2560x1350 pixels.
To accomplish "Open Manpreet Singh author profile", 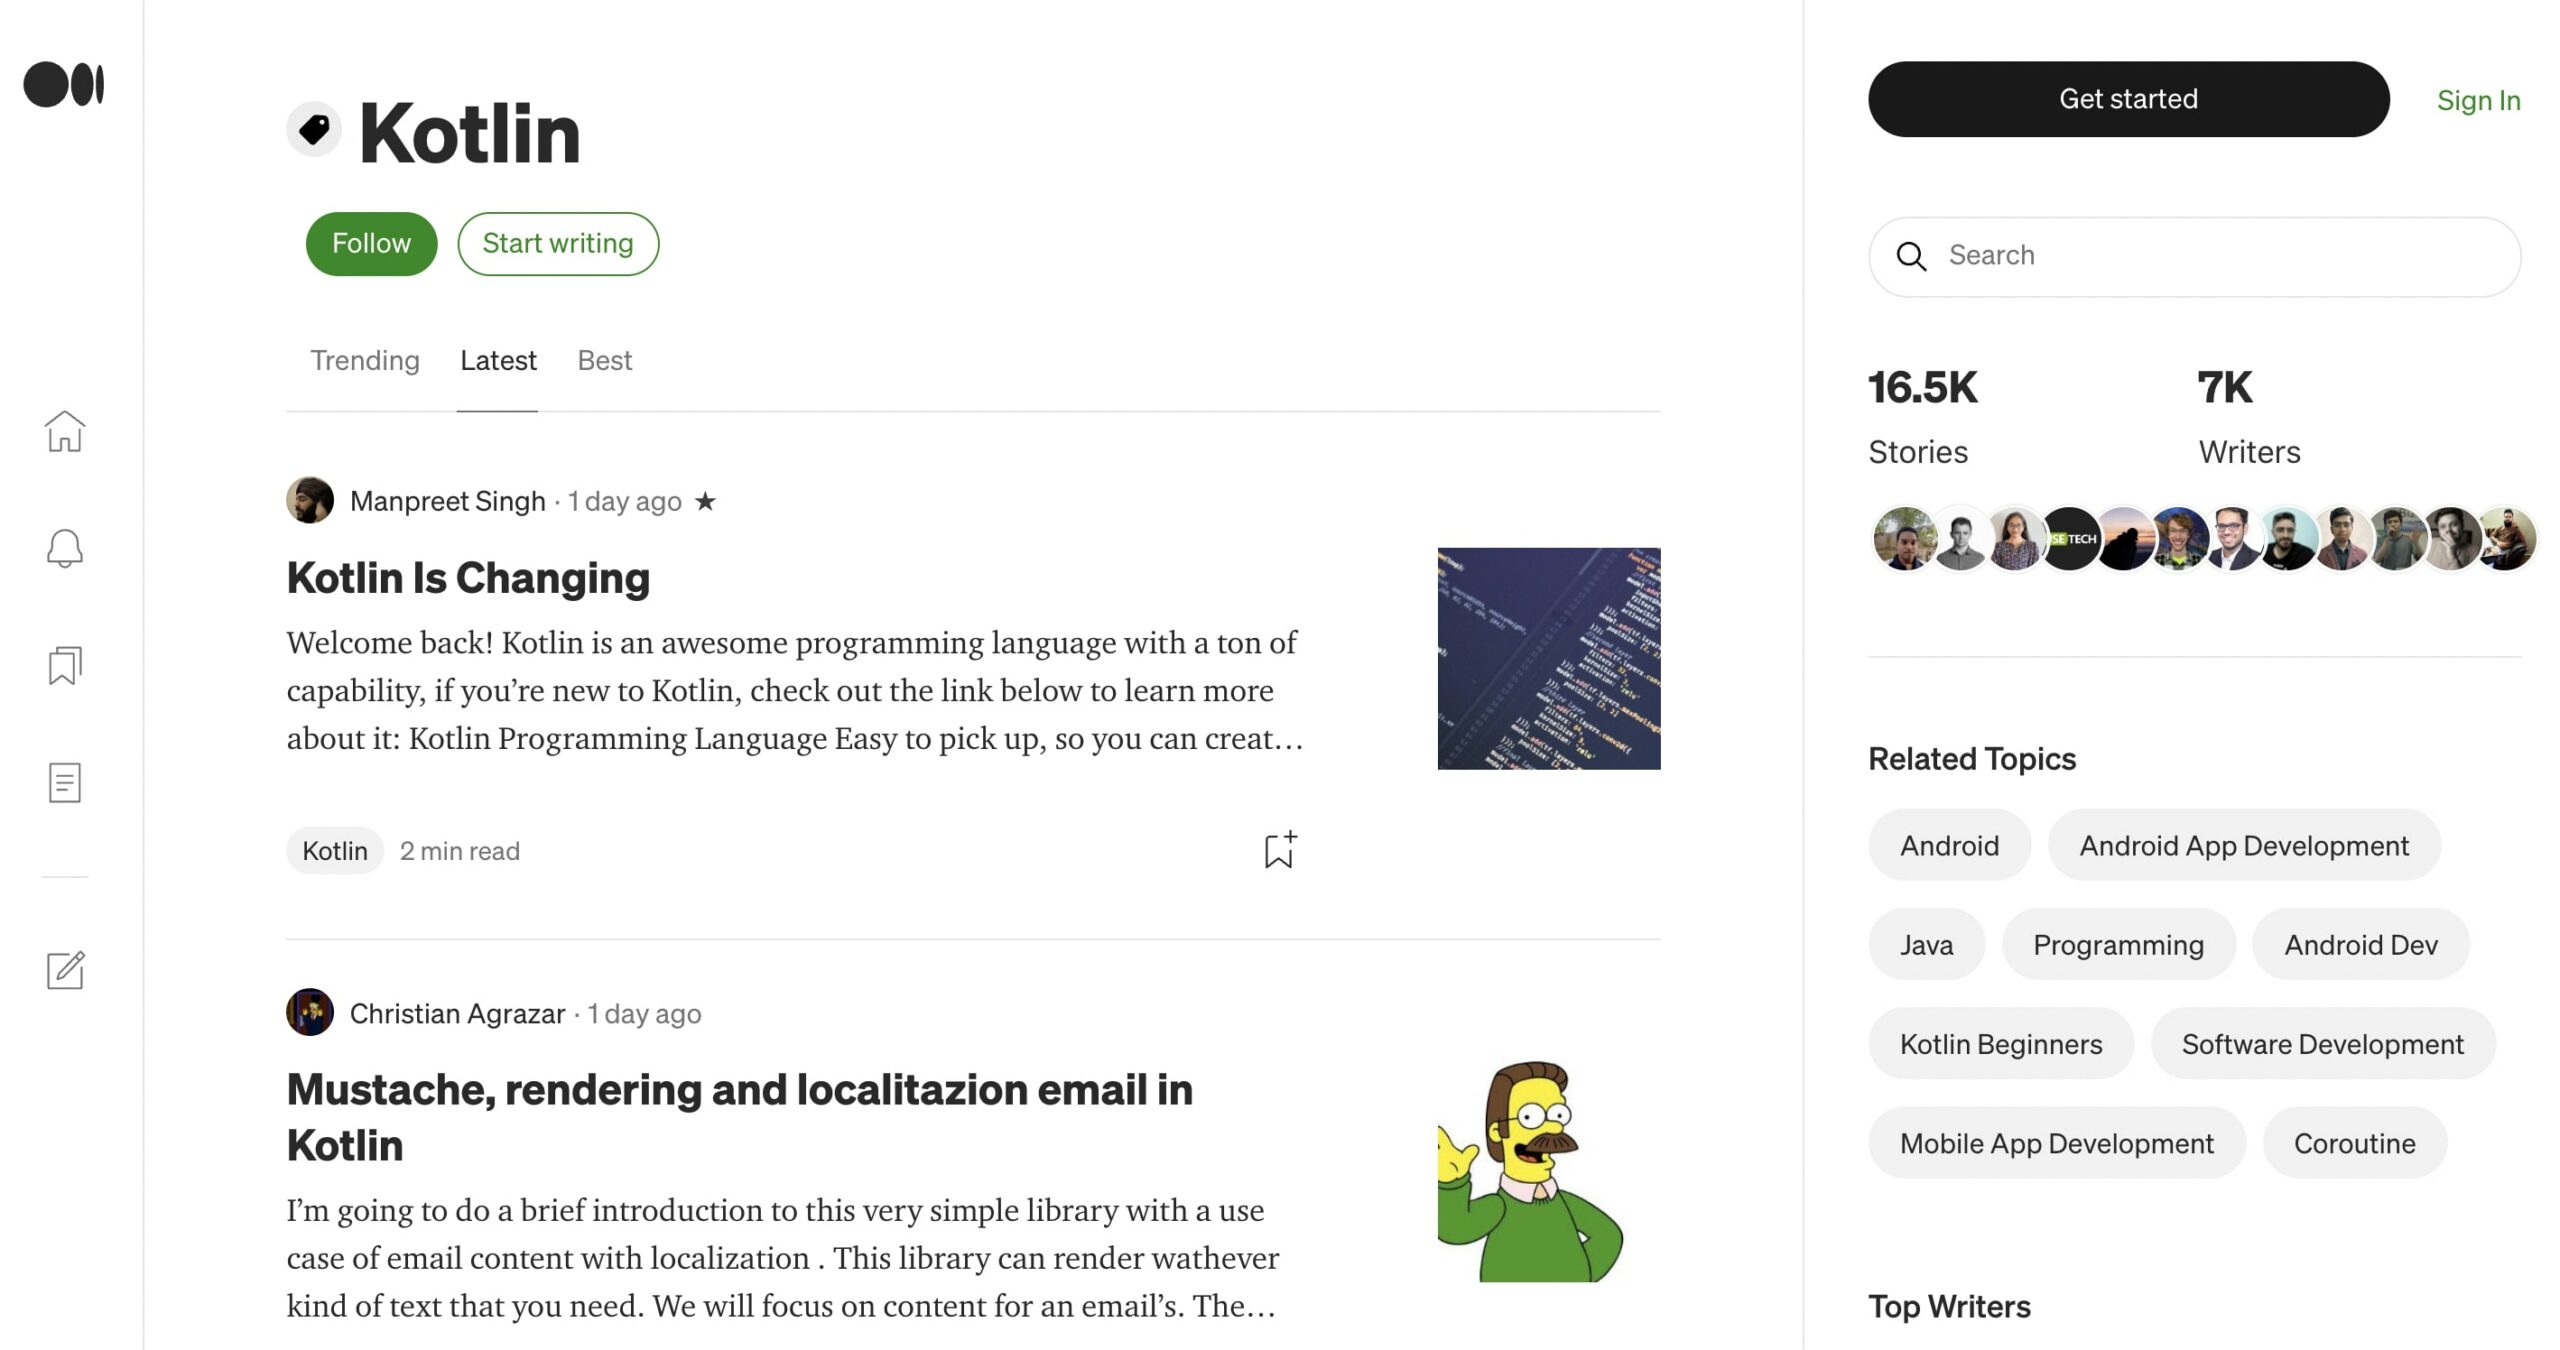I will (x=448, y=501).
